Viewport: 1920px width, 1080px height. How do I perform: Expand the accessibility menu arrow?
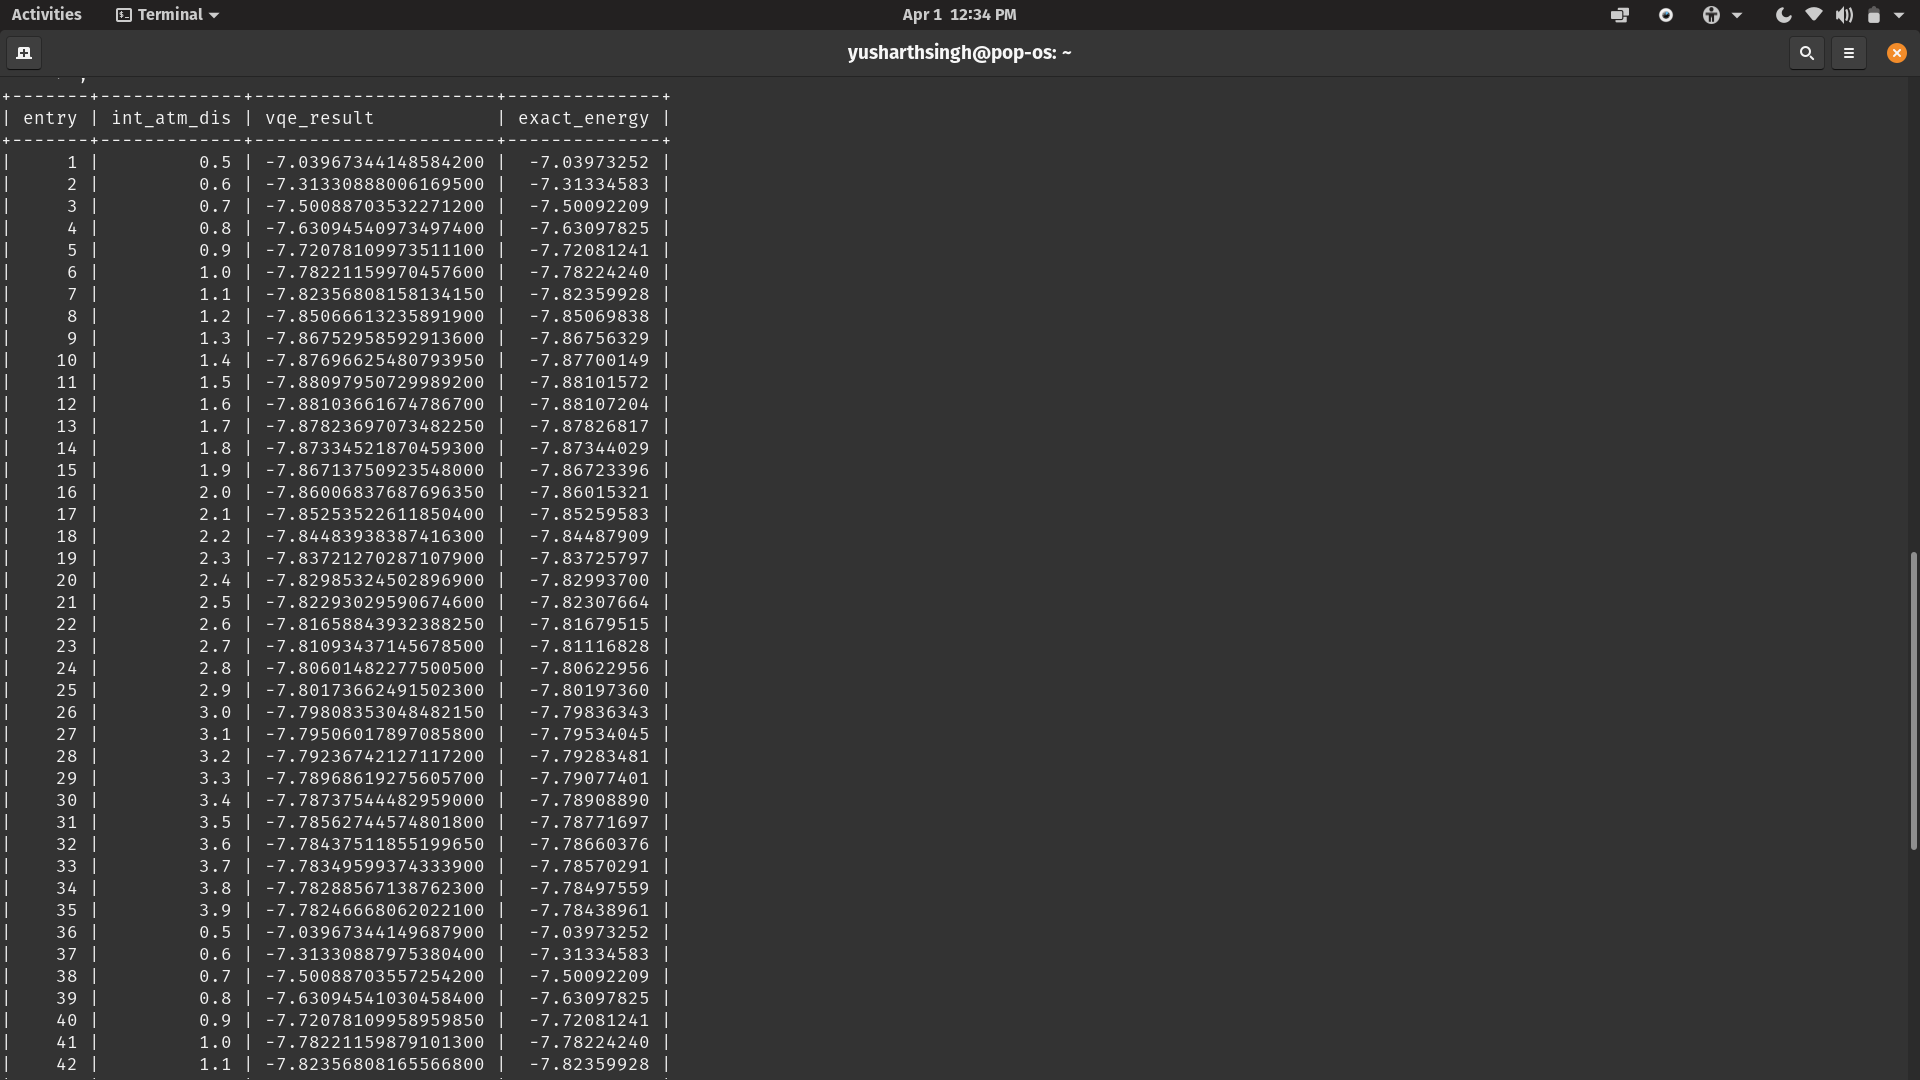[1737, 15]
